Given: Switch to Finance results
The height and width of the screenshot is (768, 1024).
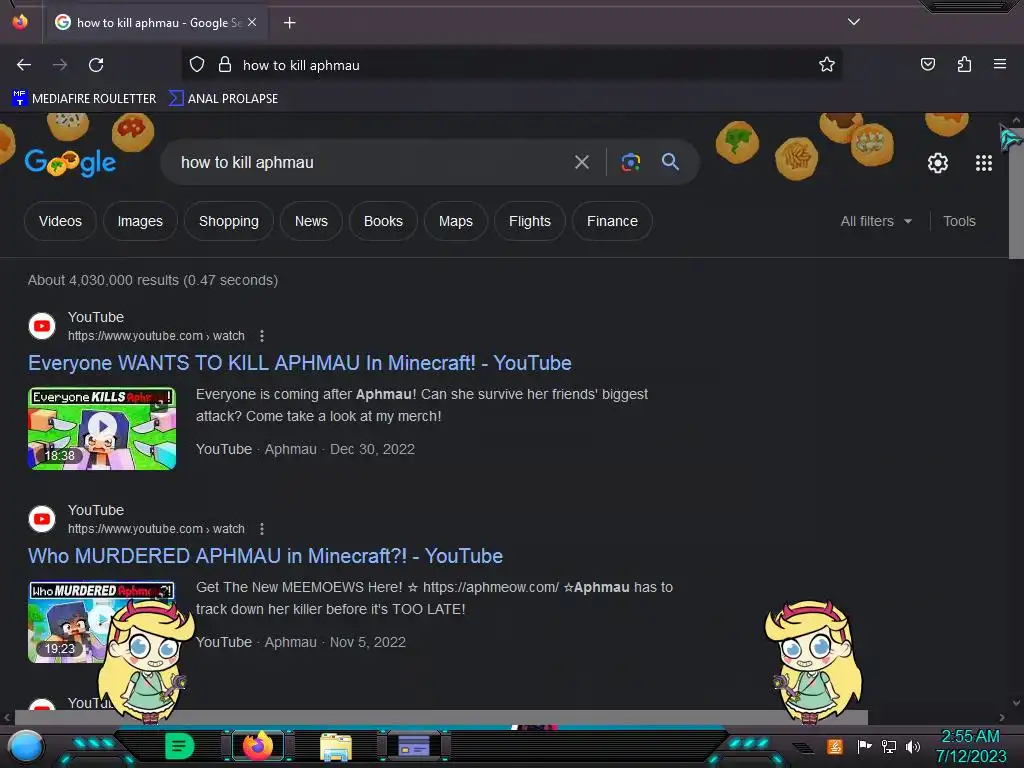Looking at the screenshot, I should [612, 221].
